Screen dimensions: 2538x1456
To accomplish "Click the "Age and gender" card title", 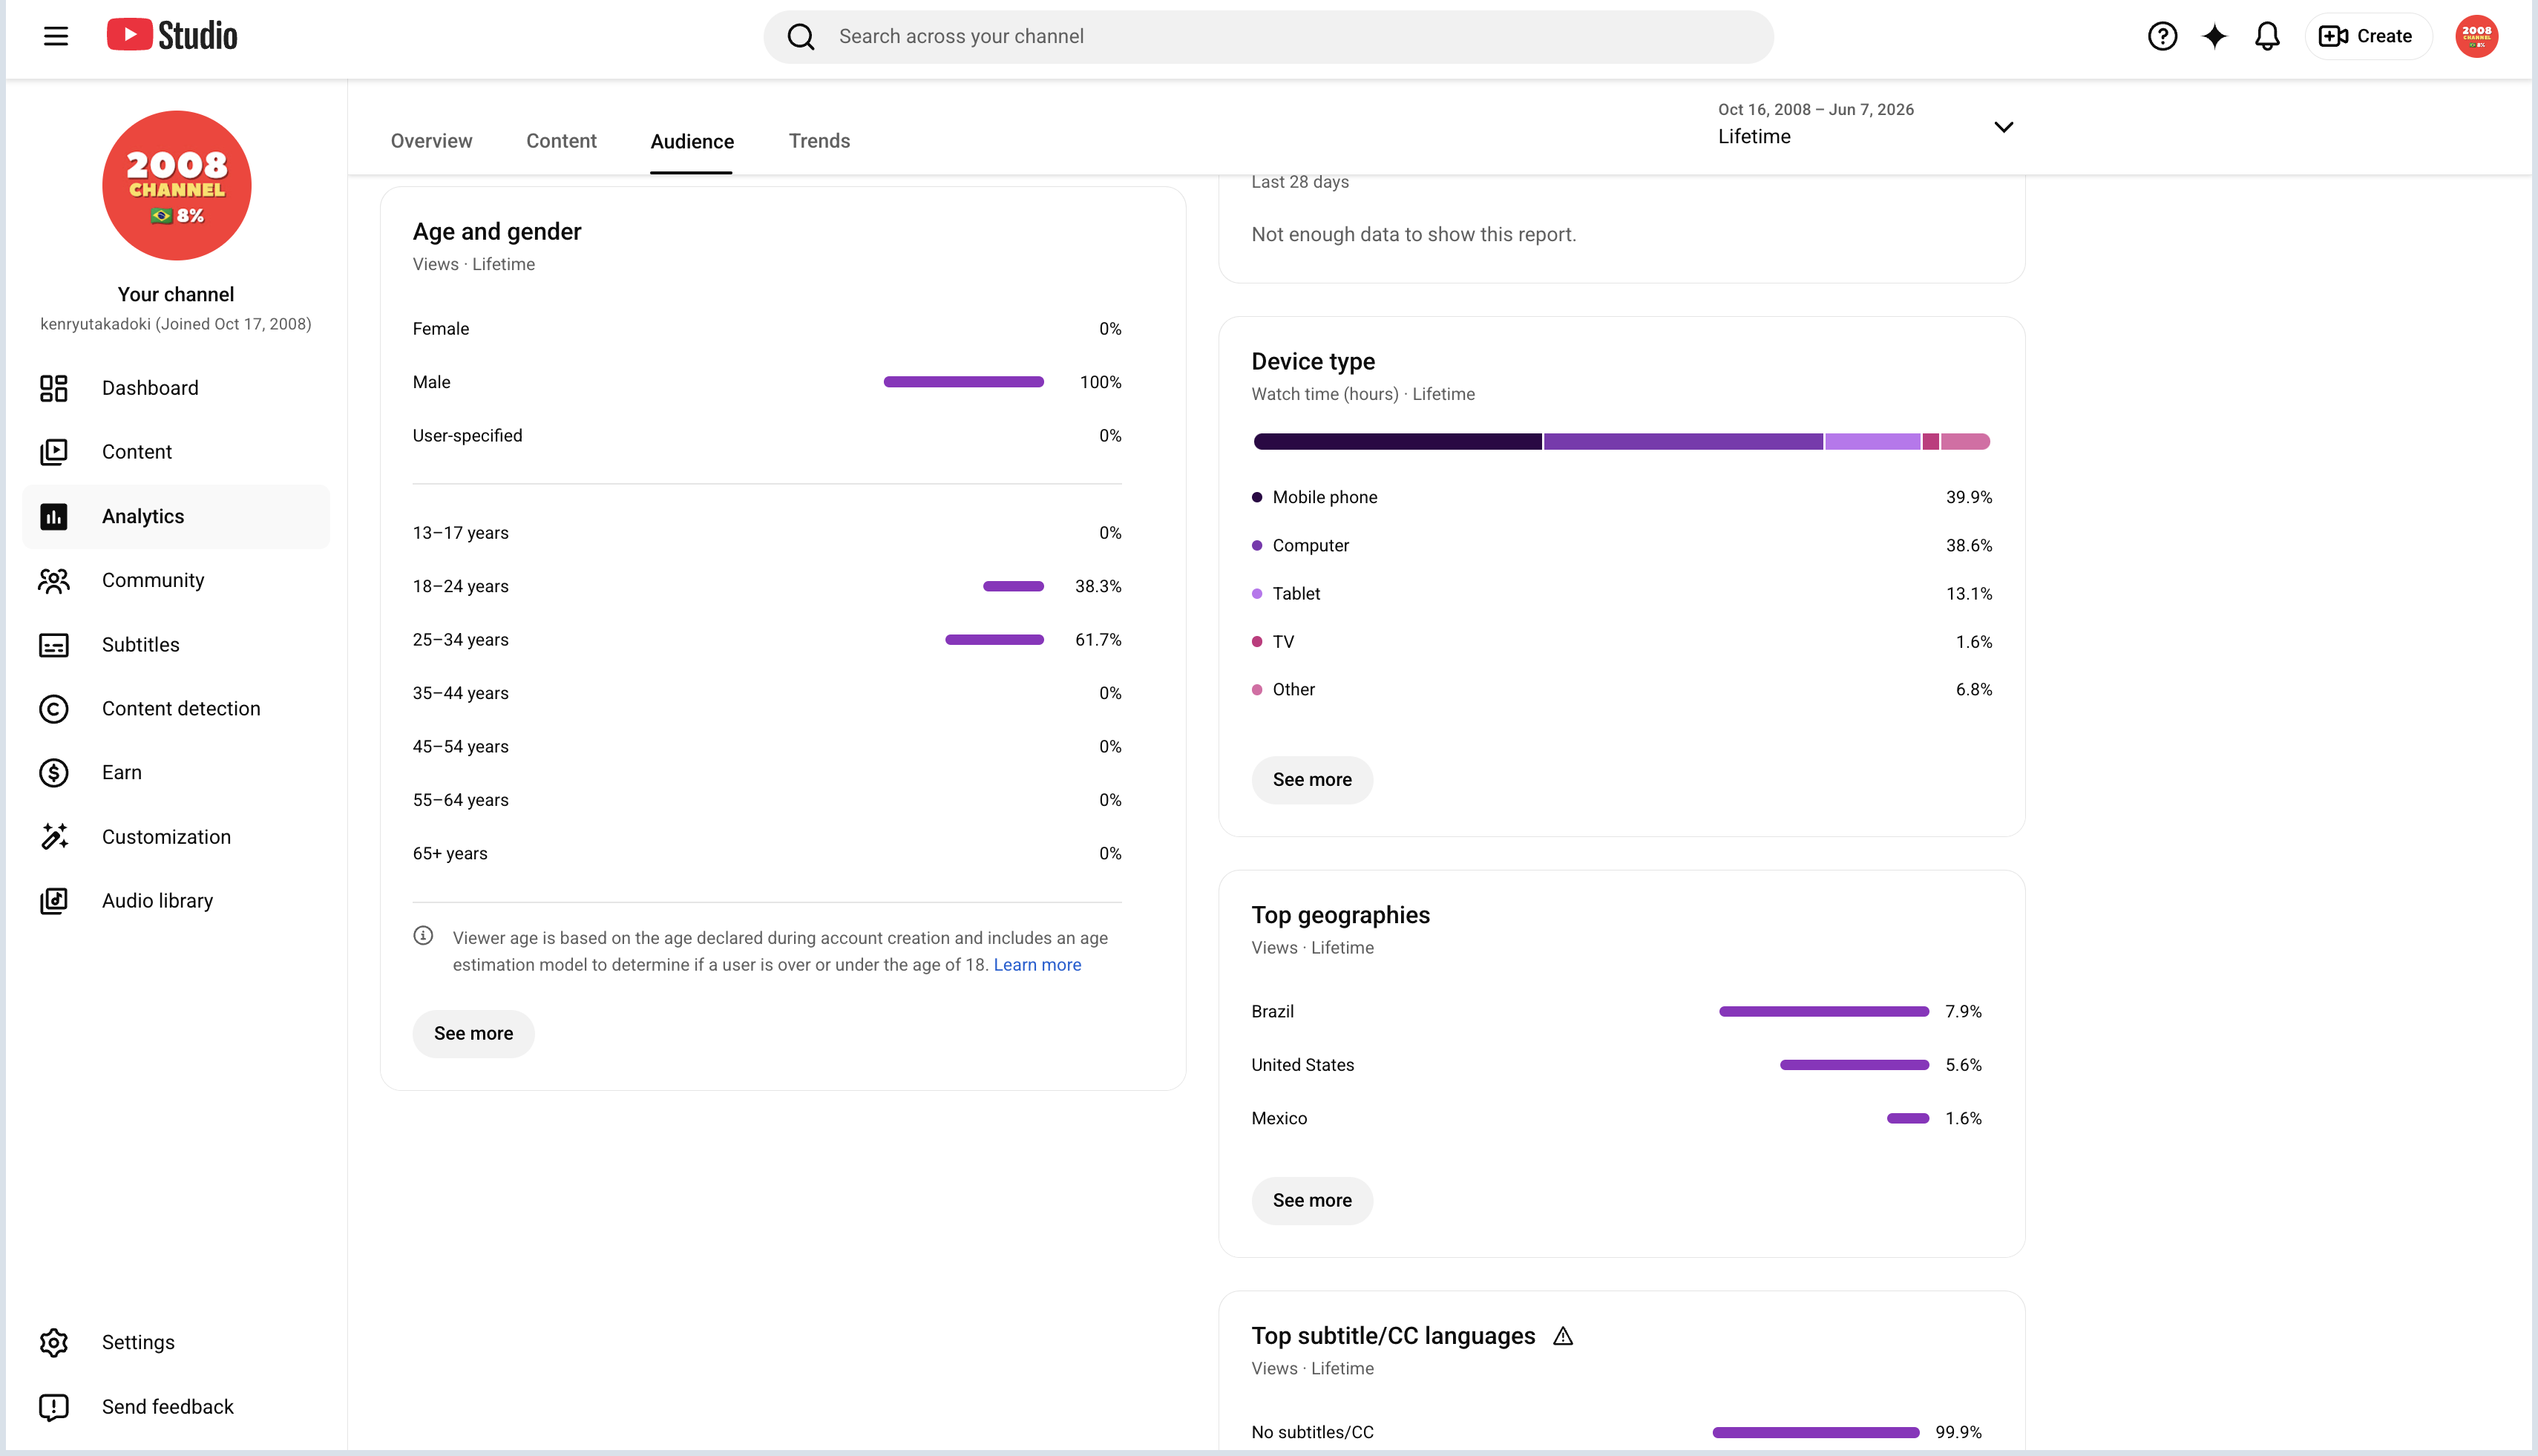I will coord(497,232).
